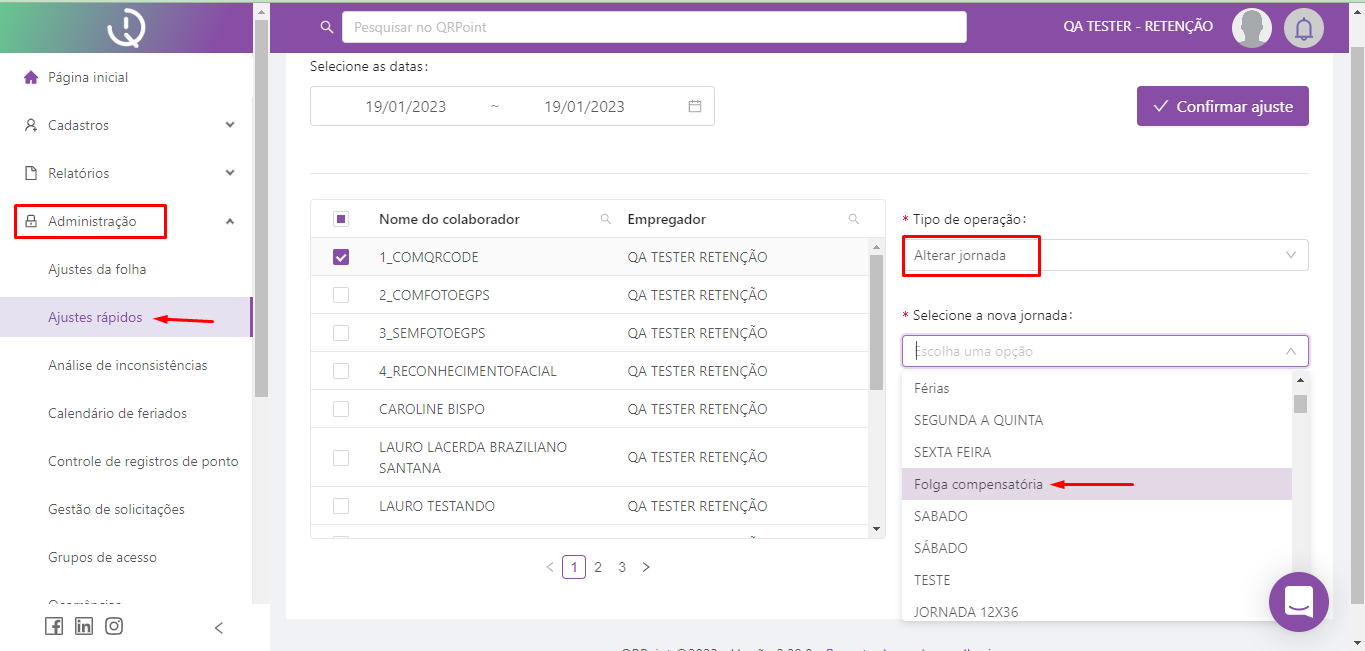Click the Confirmar ajuste button

pos(1222,106)
